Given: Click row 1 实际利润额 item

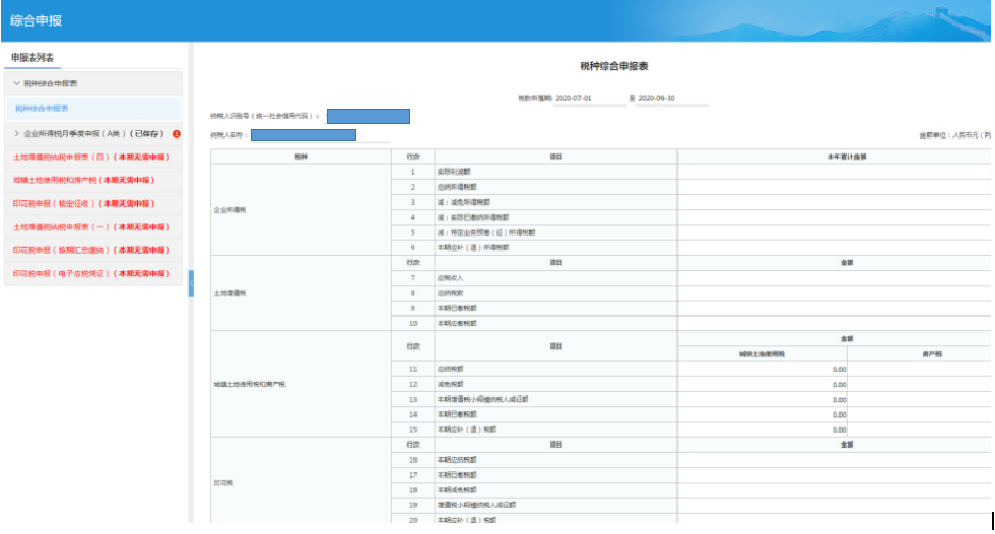Looking at the screenshot, I should (x=454, y=172).
